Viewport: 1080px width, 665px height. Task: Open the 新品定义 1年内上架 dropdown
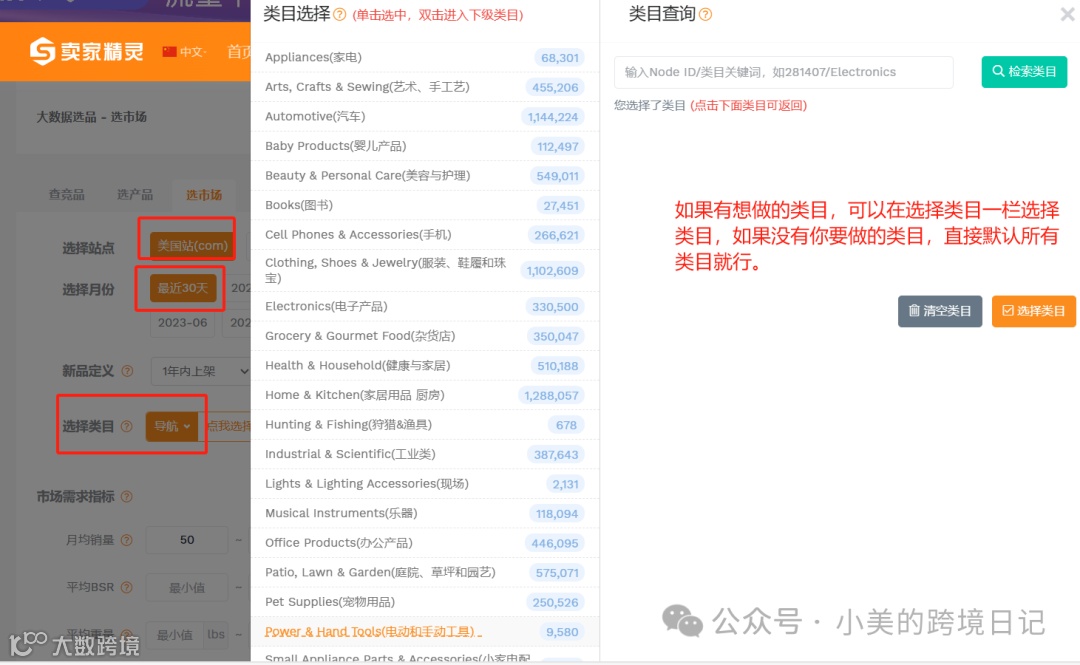(x=200, y=371)
